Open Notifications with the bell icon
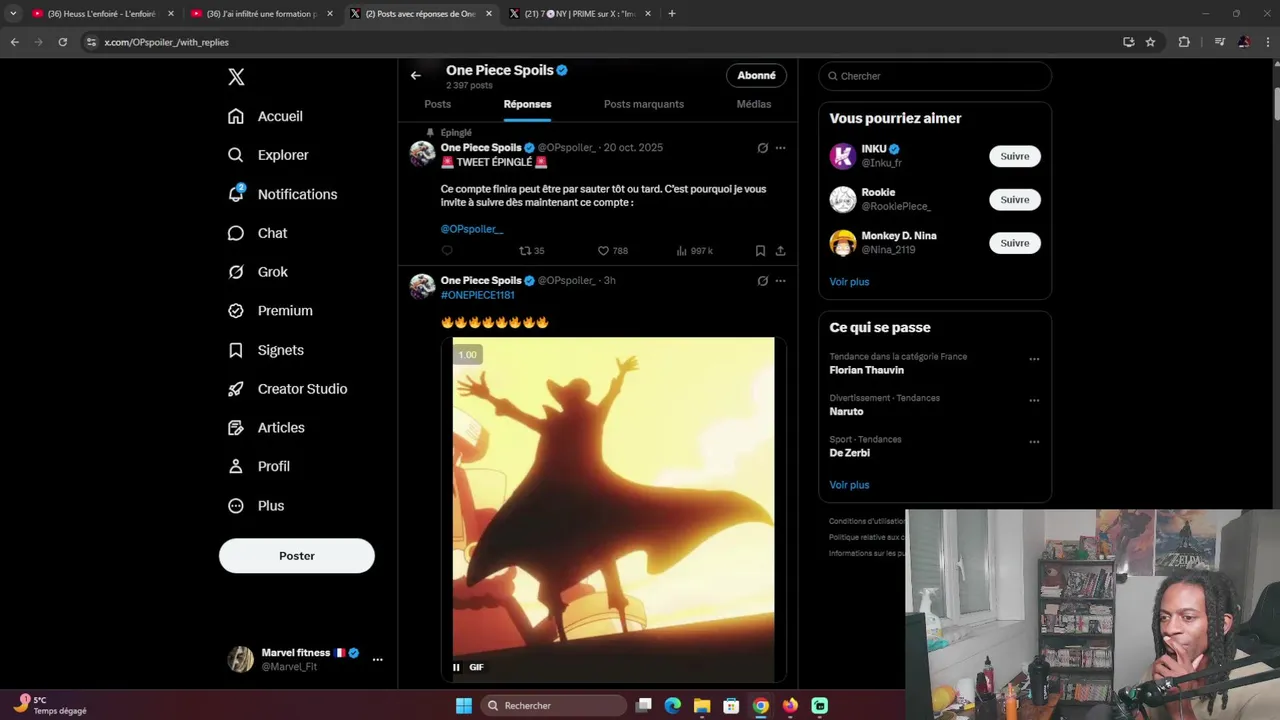 coord(282,194)
